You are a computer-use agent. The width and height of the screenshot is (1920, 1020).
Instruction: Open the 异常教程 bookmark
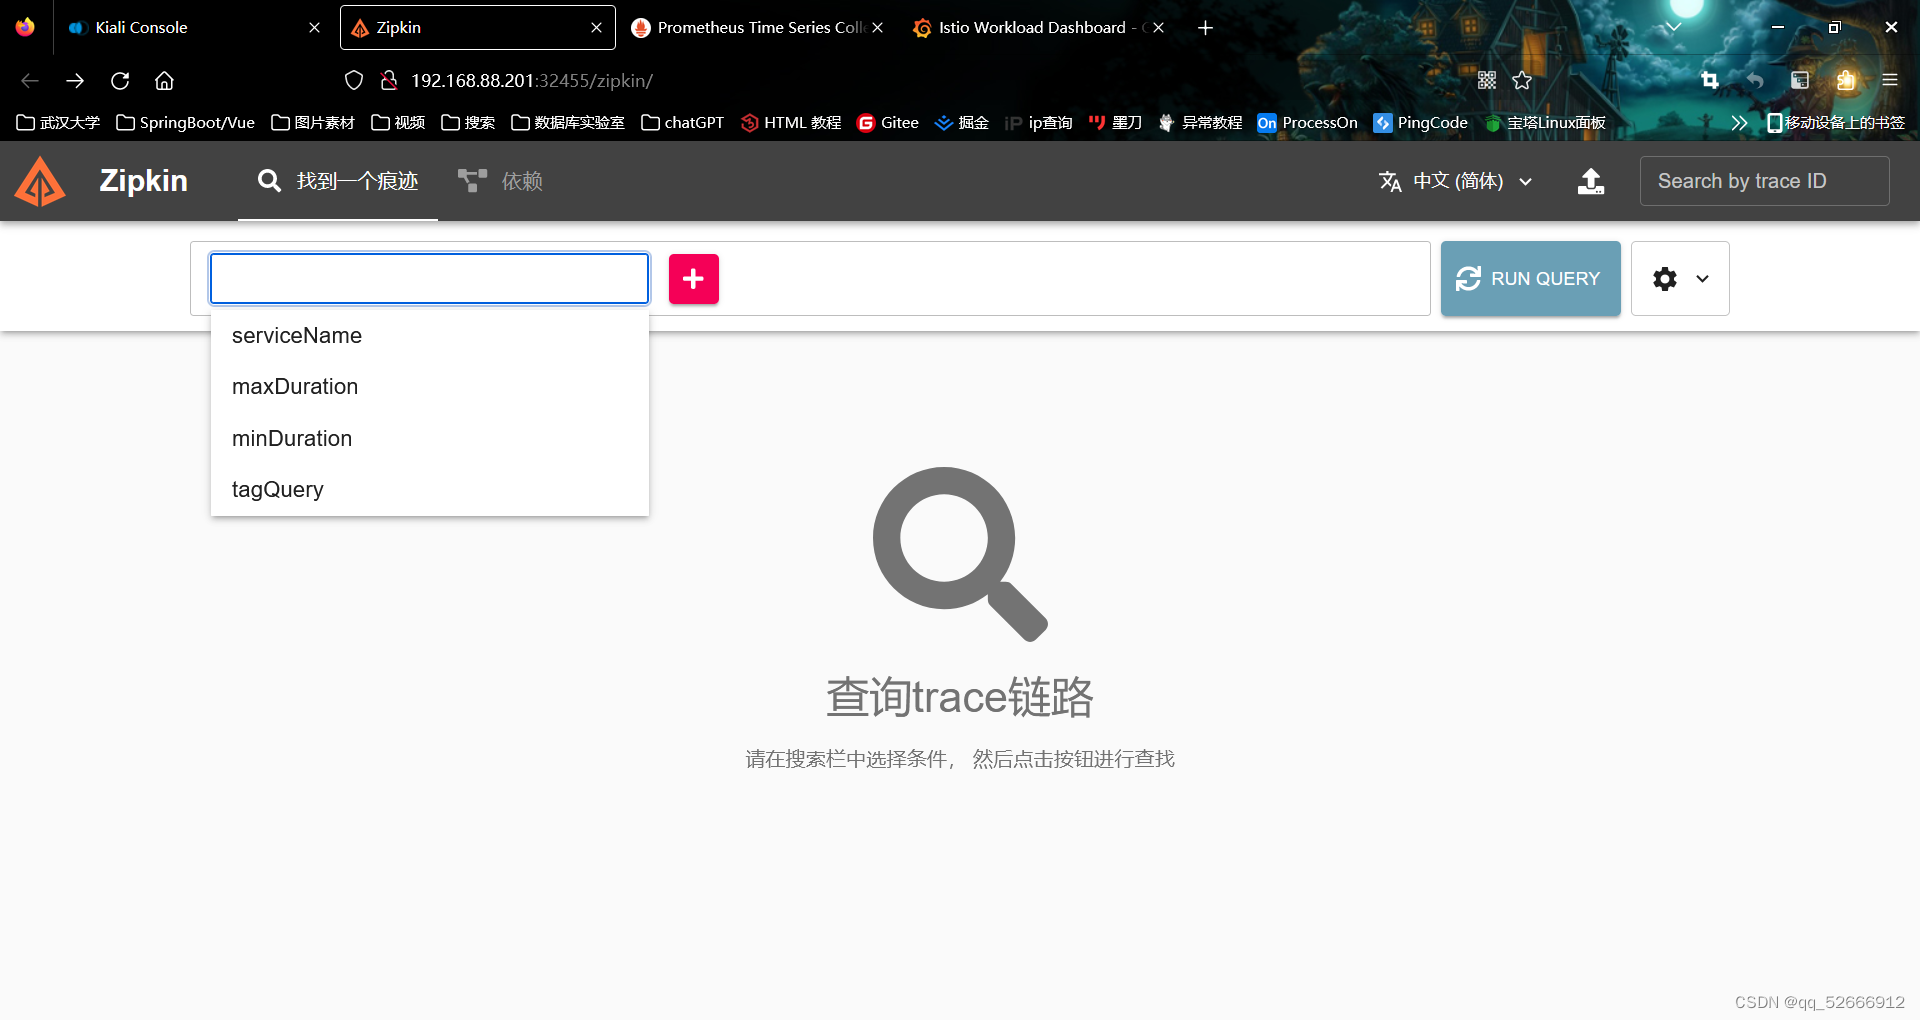(x=1200, y=123)
